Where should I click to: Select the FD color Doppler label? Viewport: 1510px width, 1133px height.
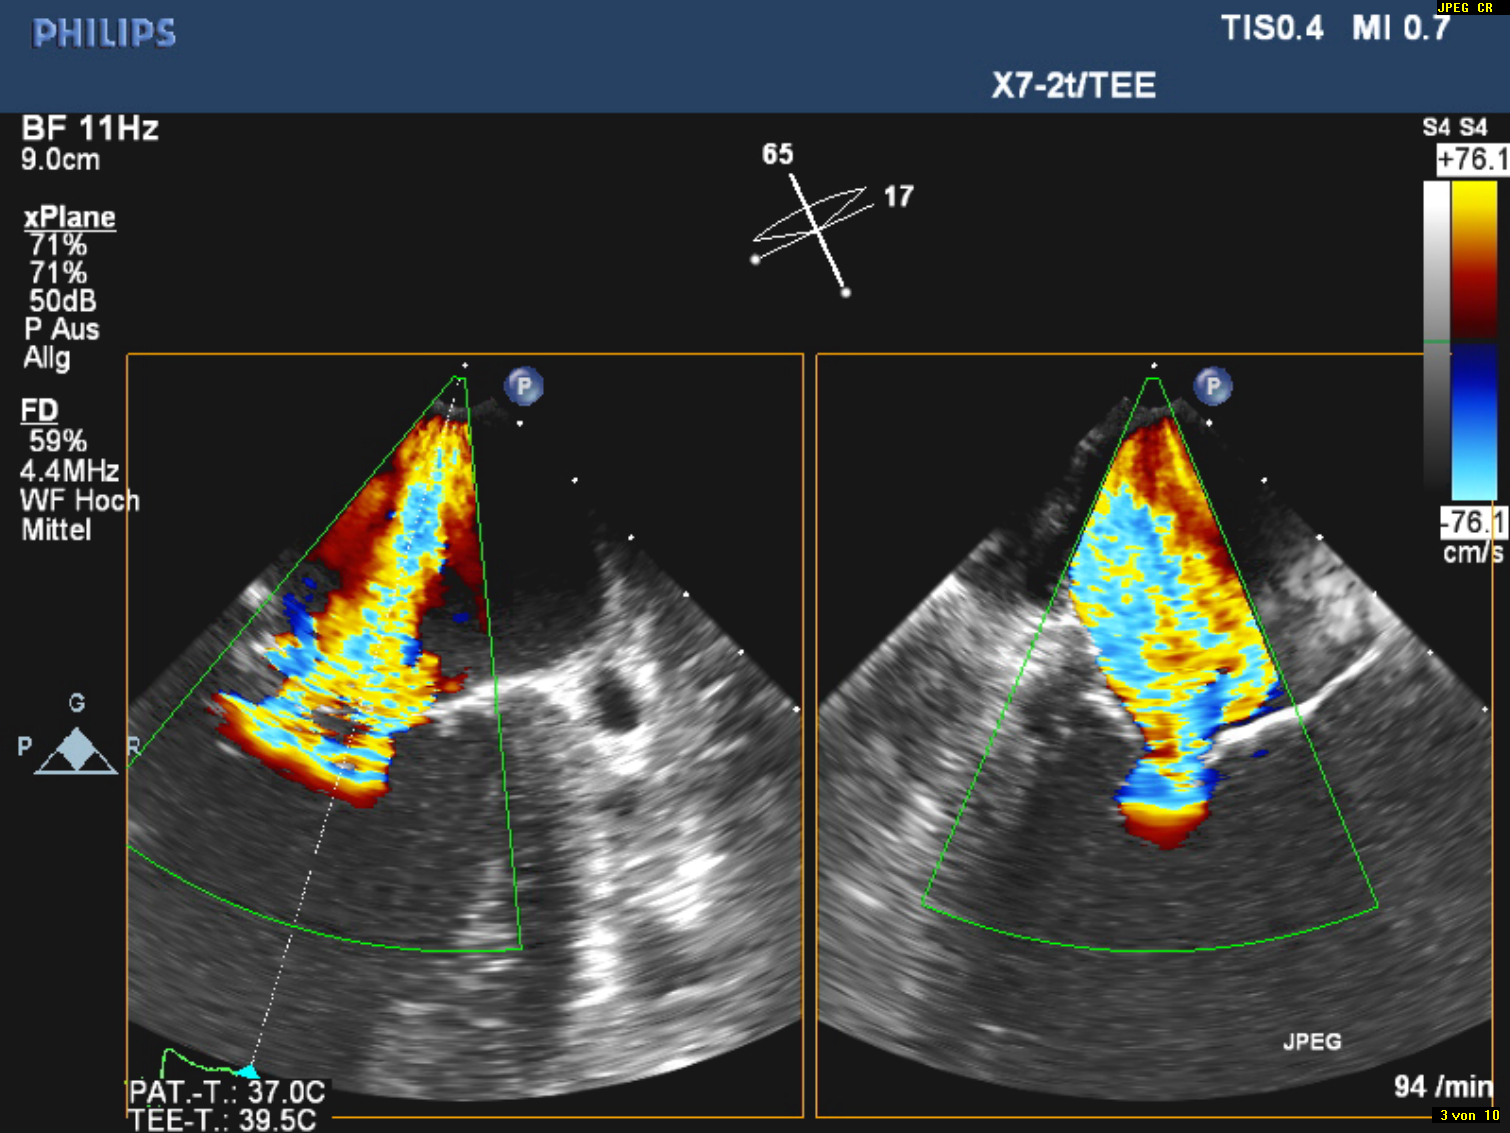40,410
